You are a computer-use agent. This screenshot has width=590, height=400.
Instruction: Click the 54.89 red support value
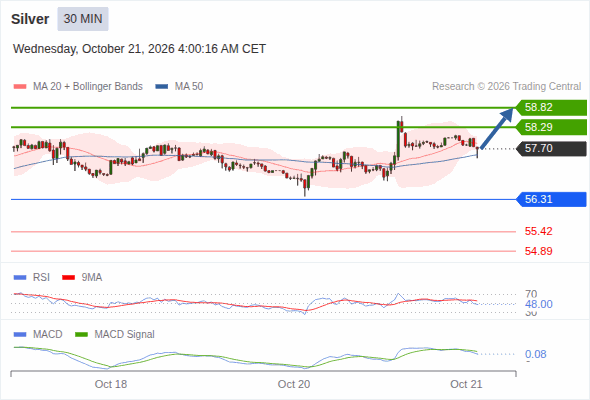coord(538,251)
